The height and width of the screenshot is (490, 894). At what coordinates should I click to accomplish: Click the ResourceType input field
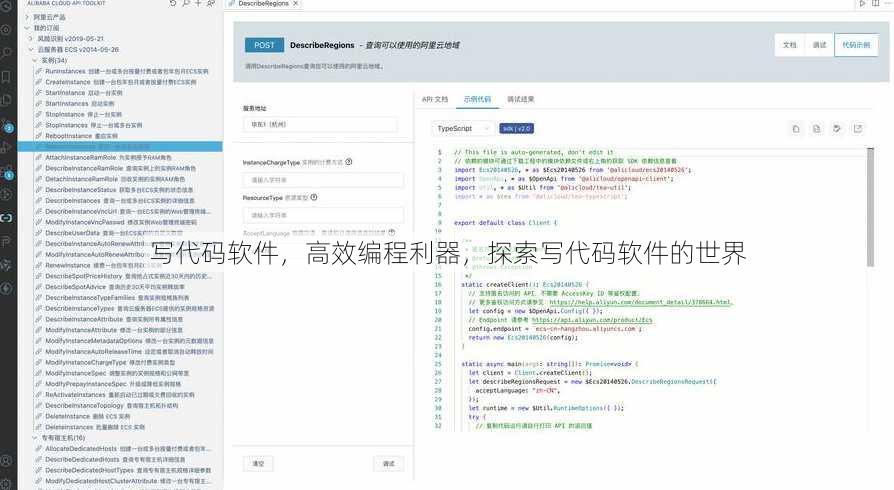pos(323,216)
